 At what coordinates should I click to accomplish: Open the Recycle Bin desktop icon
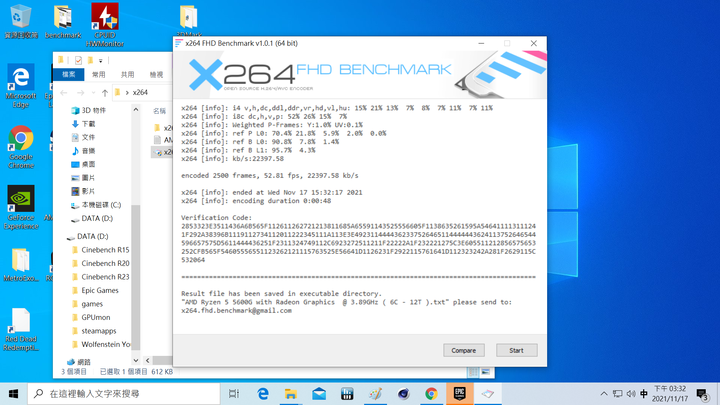(21, 21)
